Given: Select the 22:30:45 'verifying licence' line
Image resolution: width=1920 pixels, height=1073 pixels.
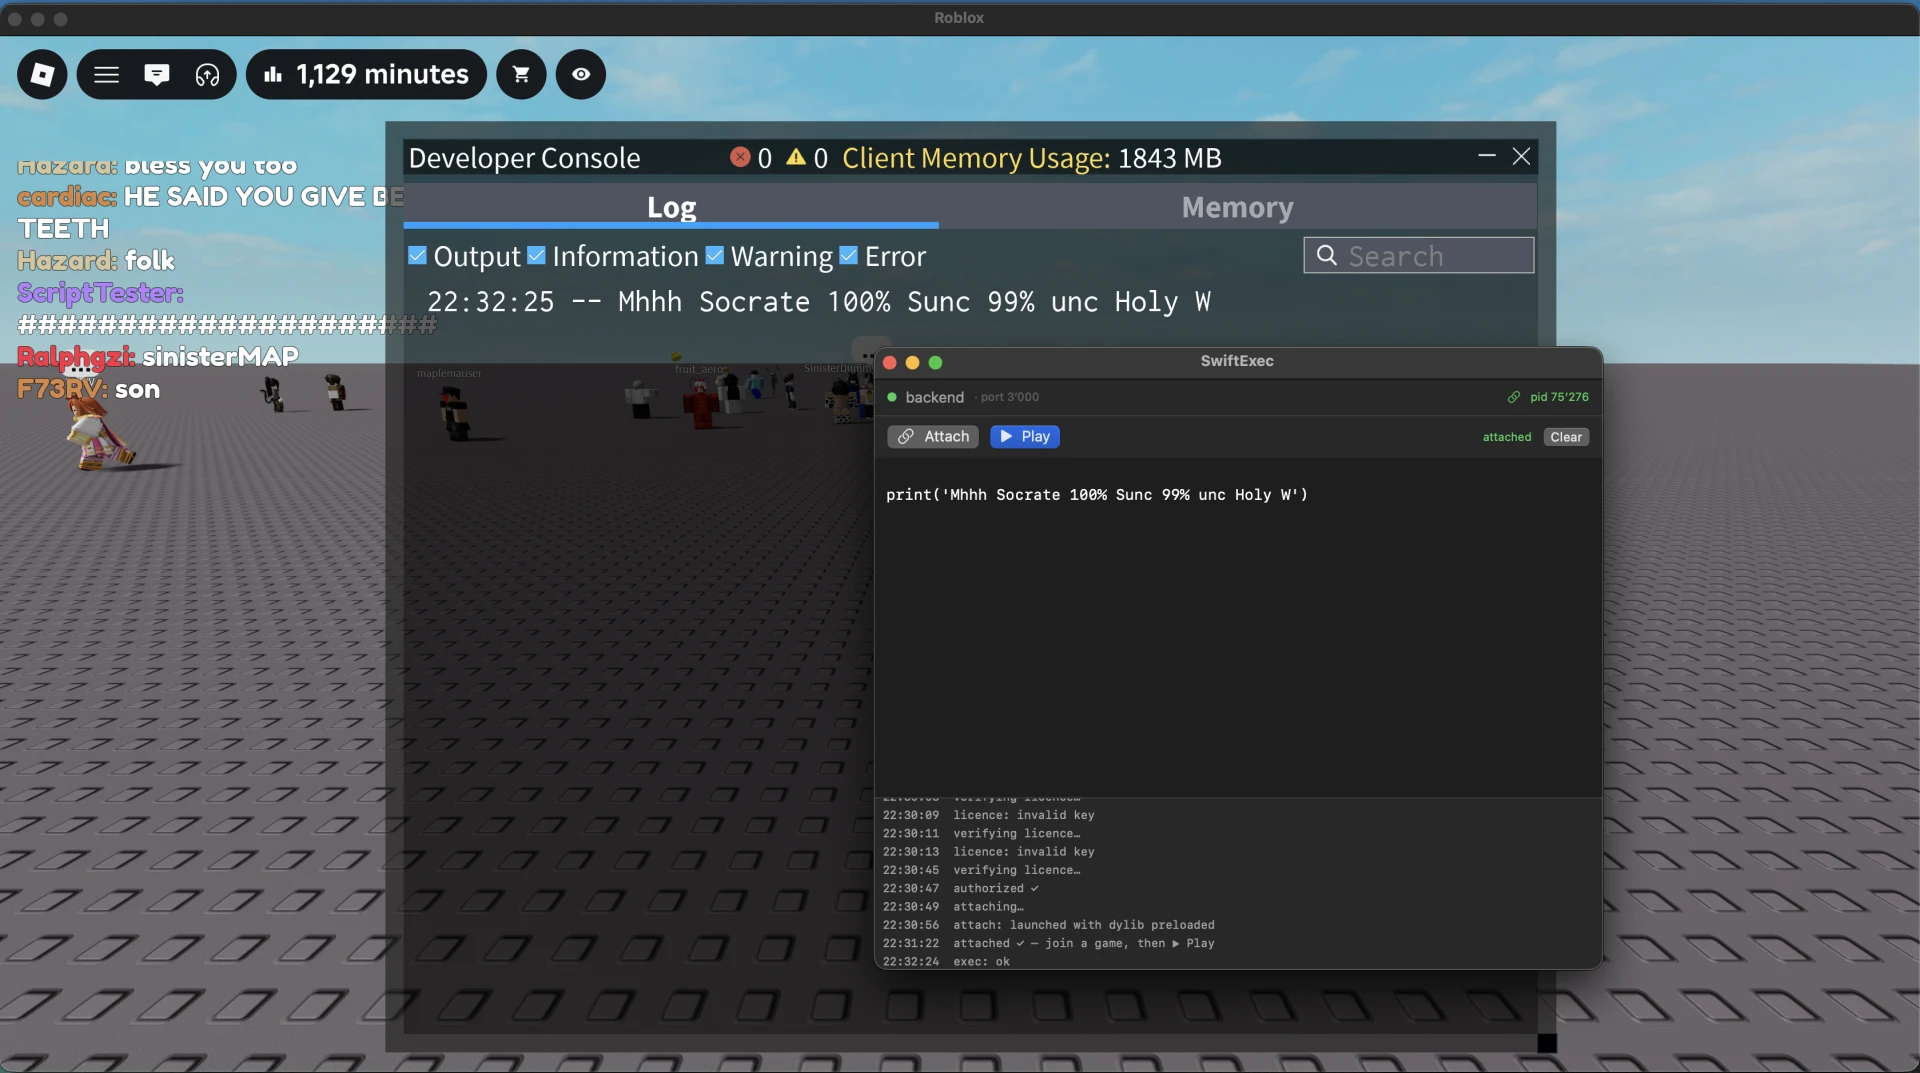Looking at the screenshot, I should (x=982, y=870).
